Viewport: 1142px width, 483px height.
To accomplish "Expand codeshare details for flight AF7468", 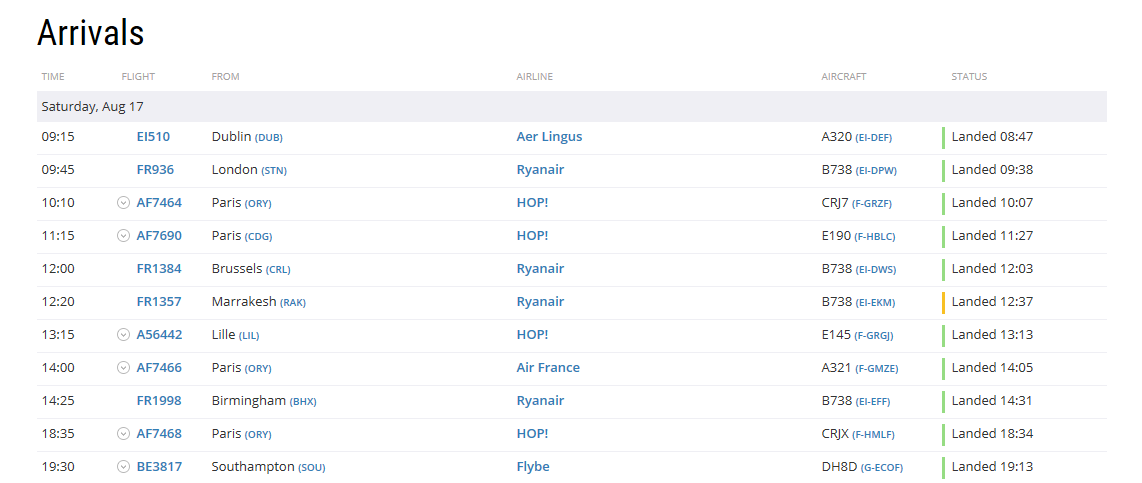I will click(124, 433).
